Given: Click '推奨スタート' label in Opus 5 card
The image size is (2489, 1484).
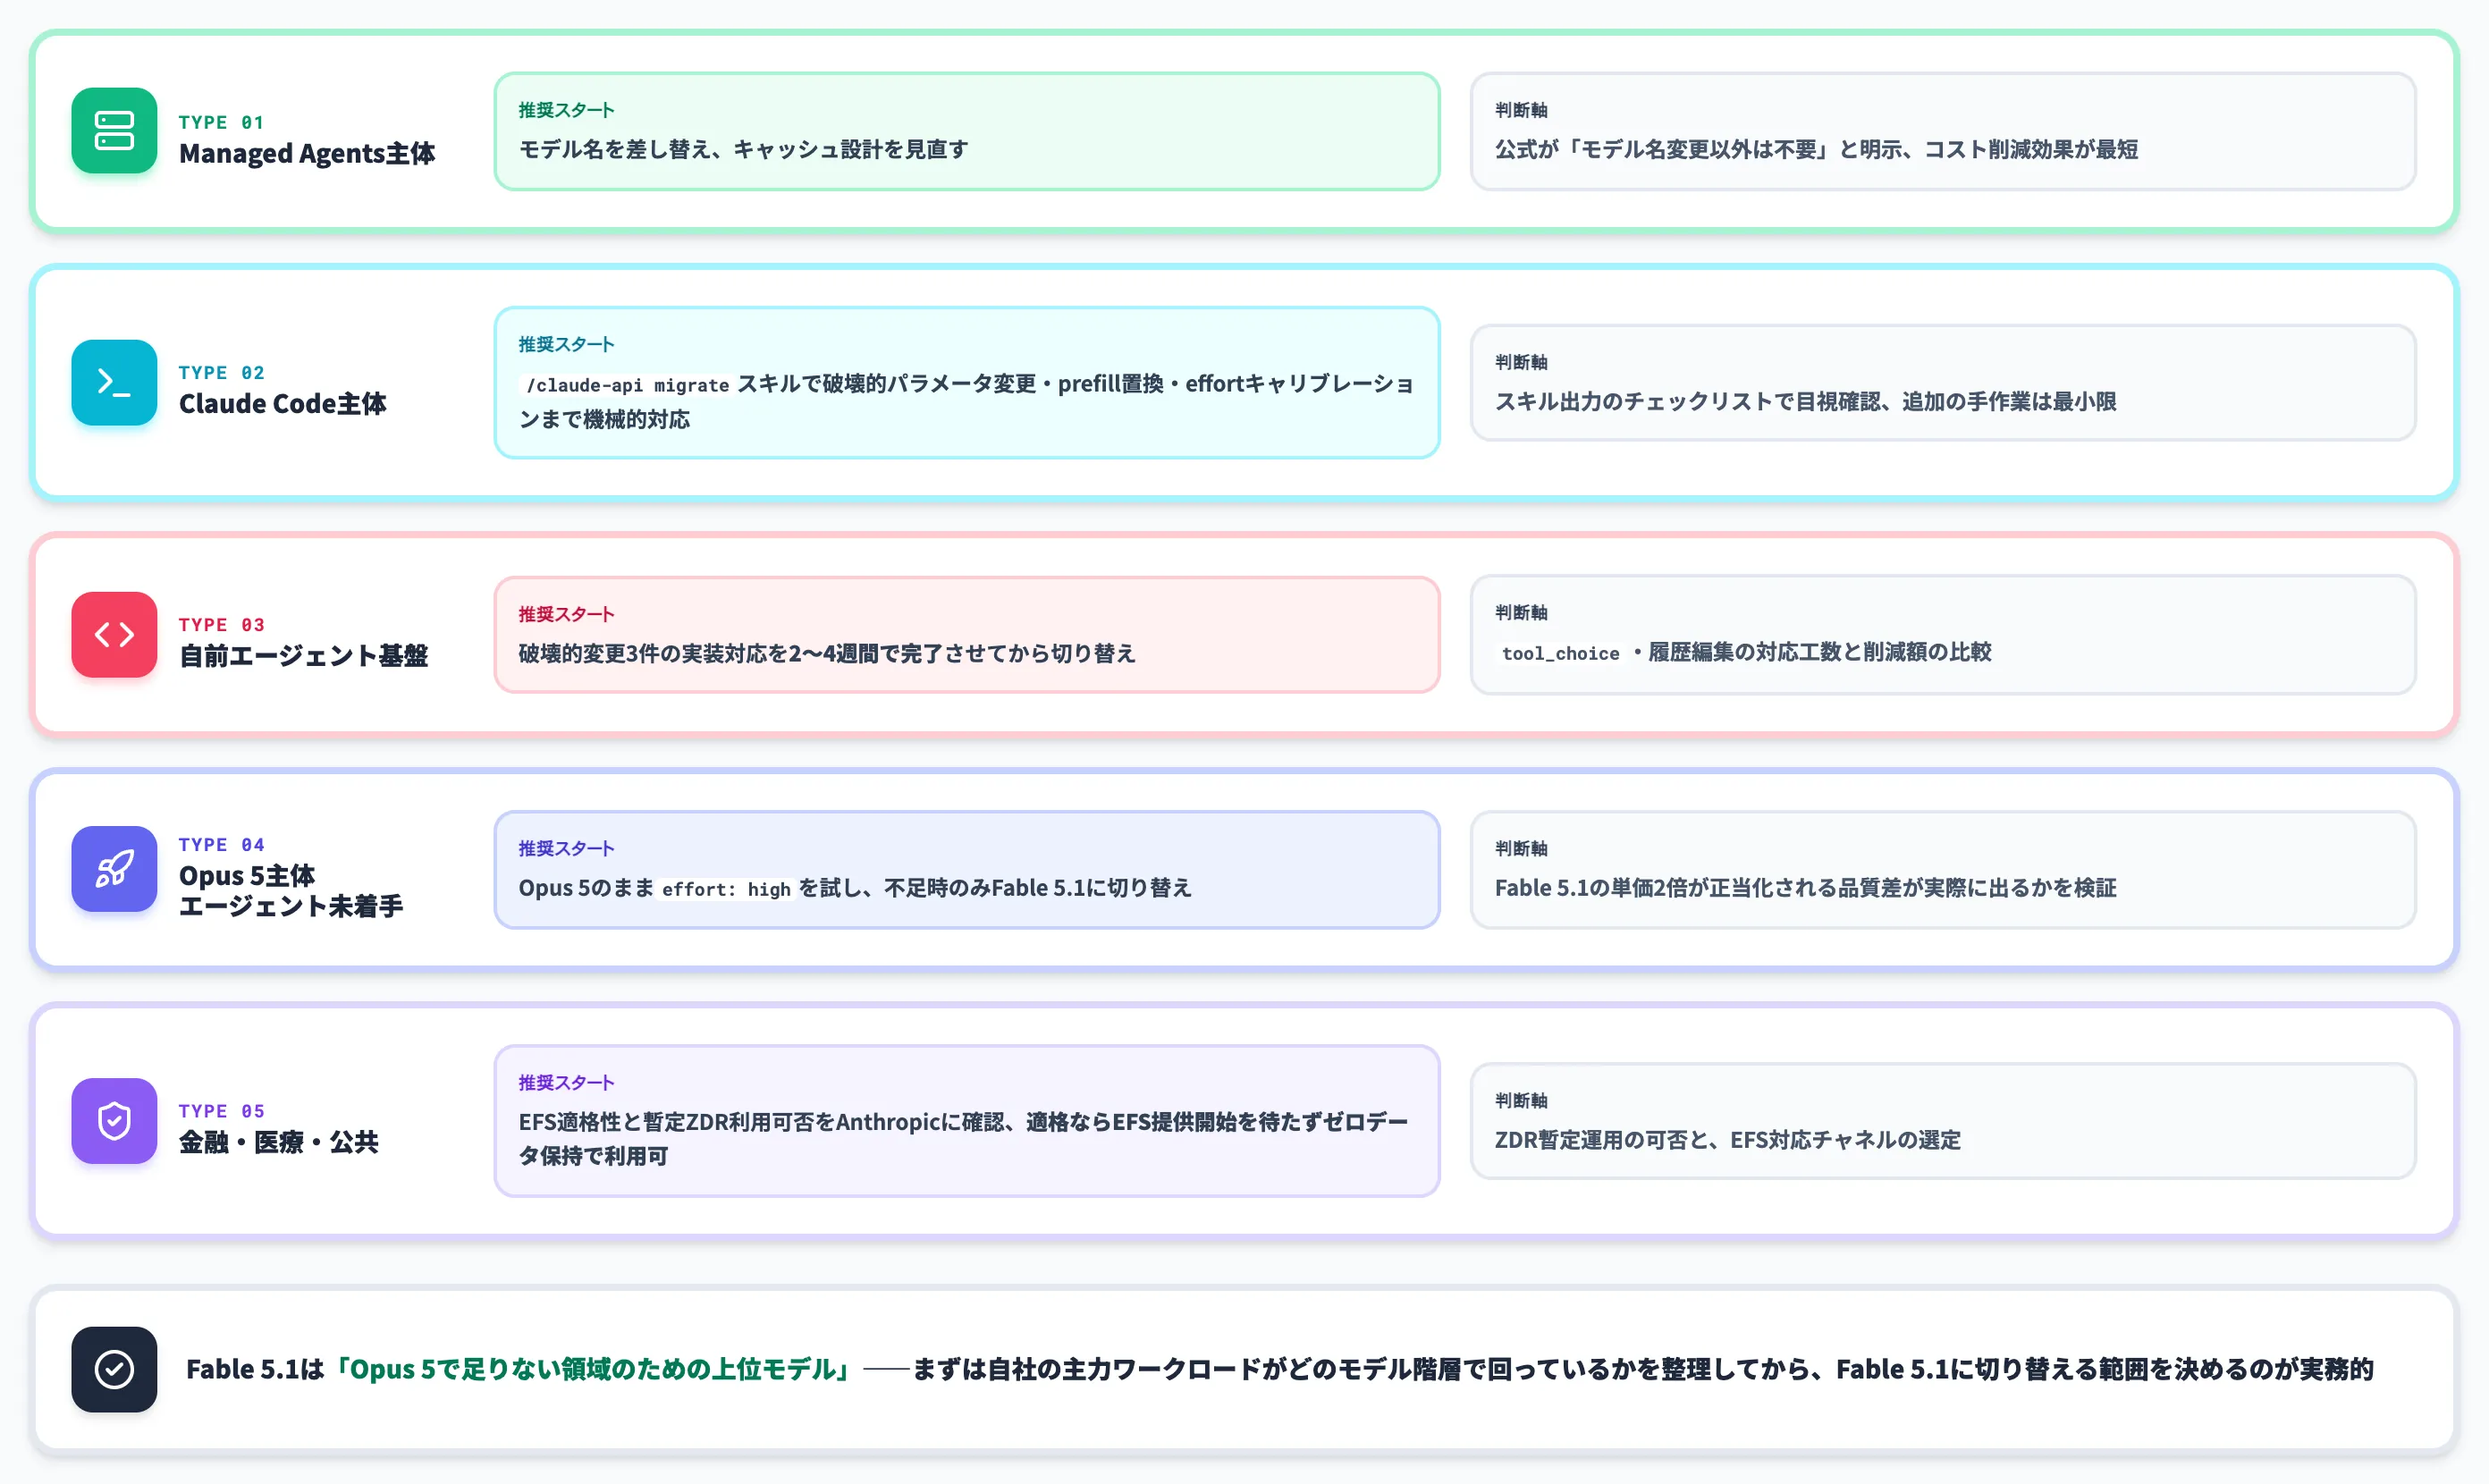Looking at the screenshot, I should click(566, 848).
